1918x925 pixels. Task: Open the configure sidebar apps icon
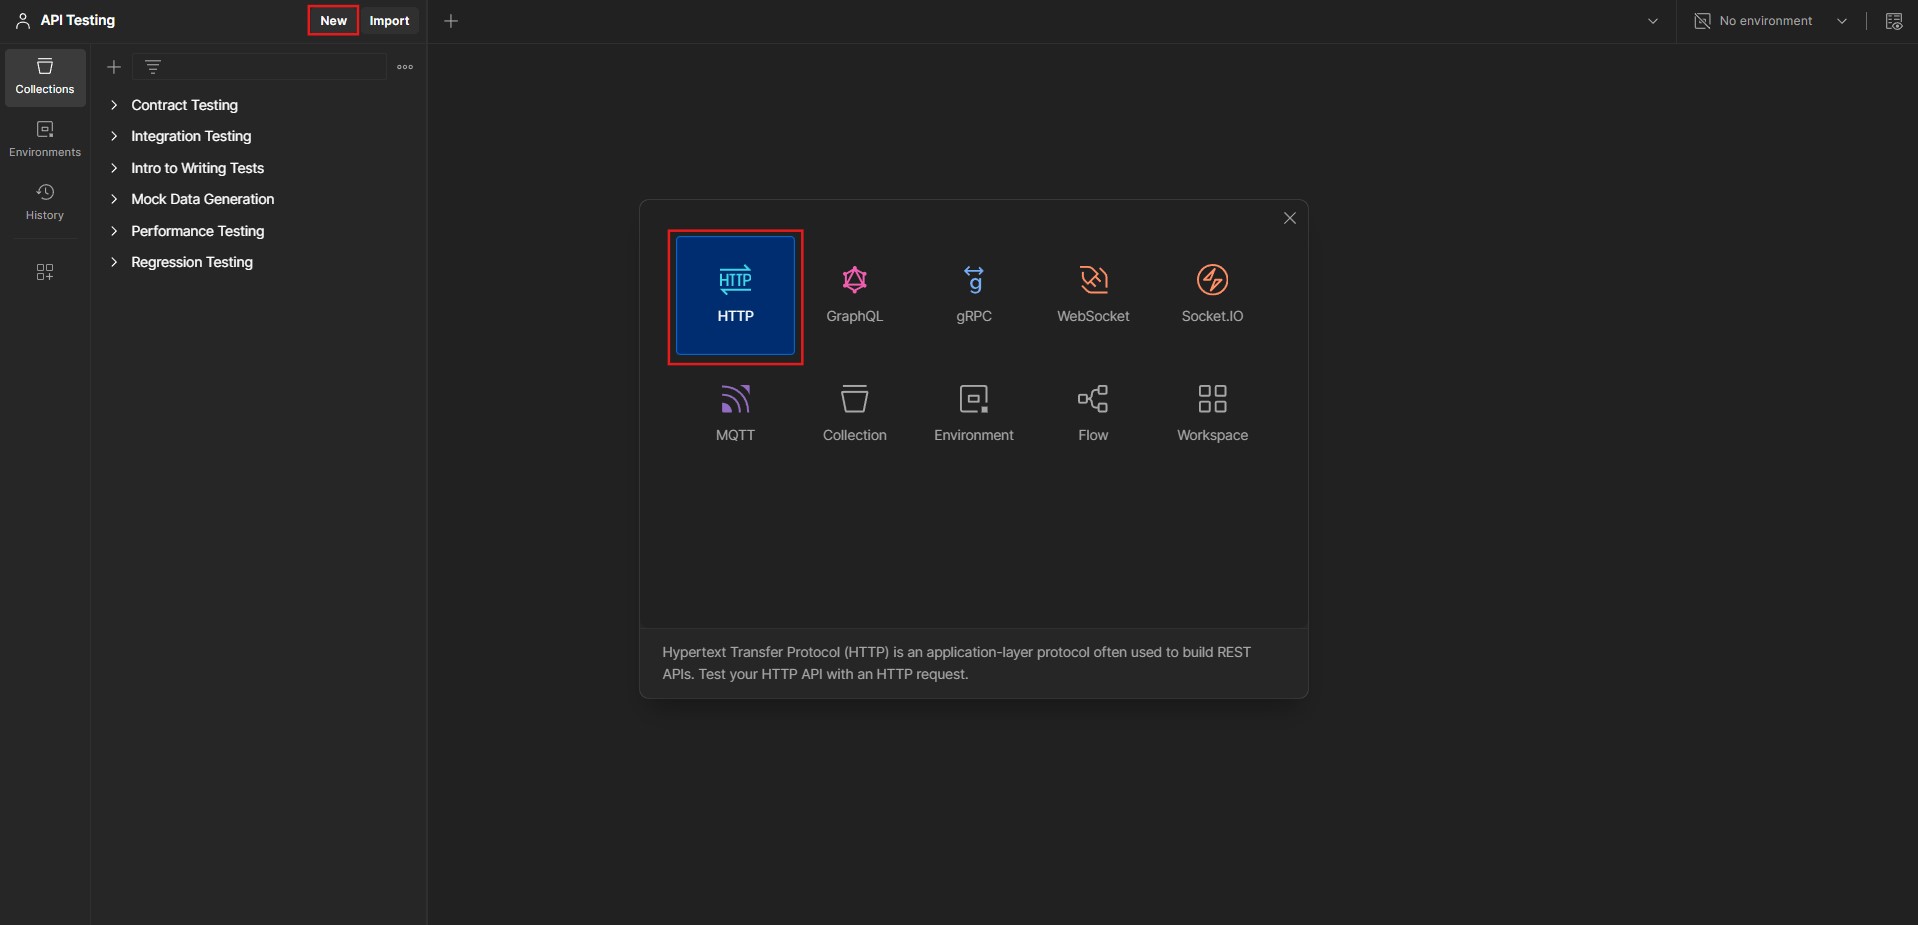pos(45,272)
